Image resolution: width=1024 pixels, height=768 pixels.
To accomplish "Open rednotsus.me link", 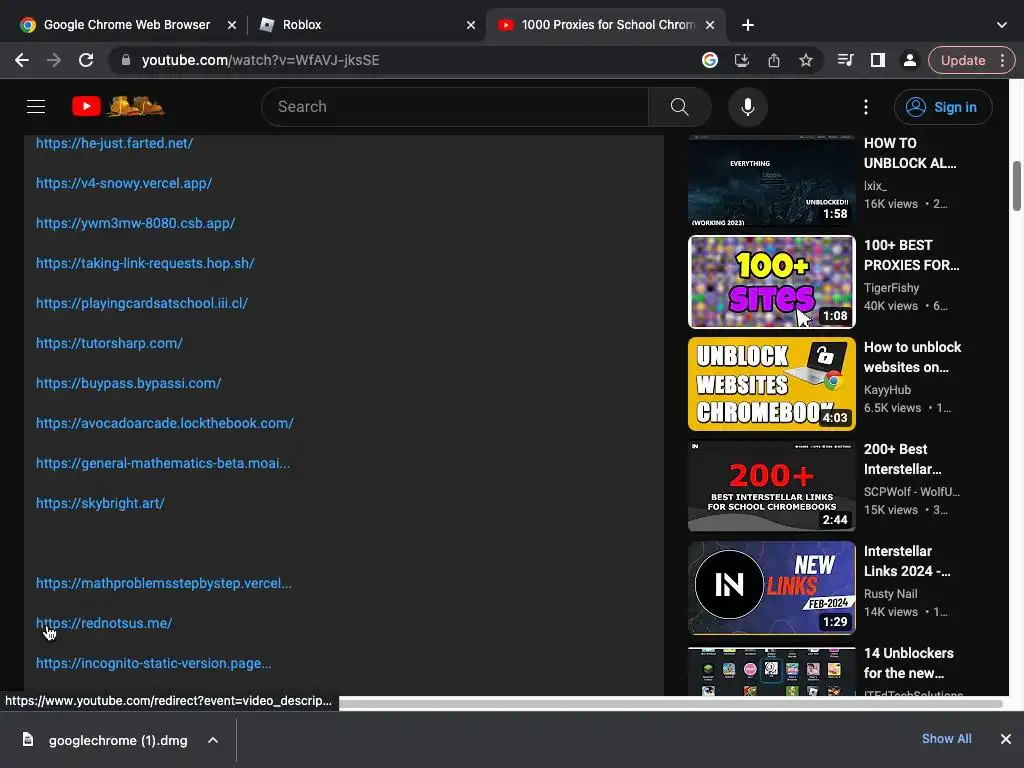I will [104, 623].
